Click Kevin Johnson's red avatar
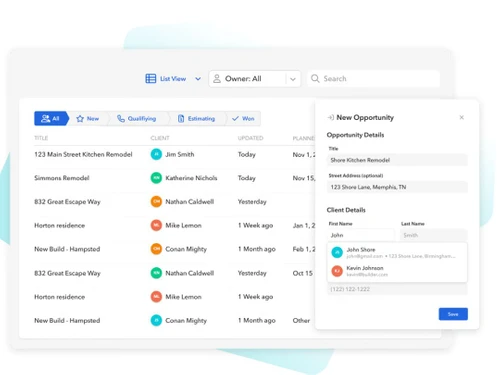The width and height of the screenshot is (500, 375). (337, 271)
